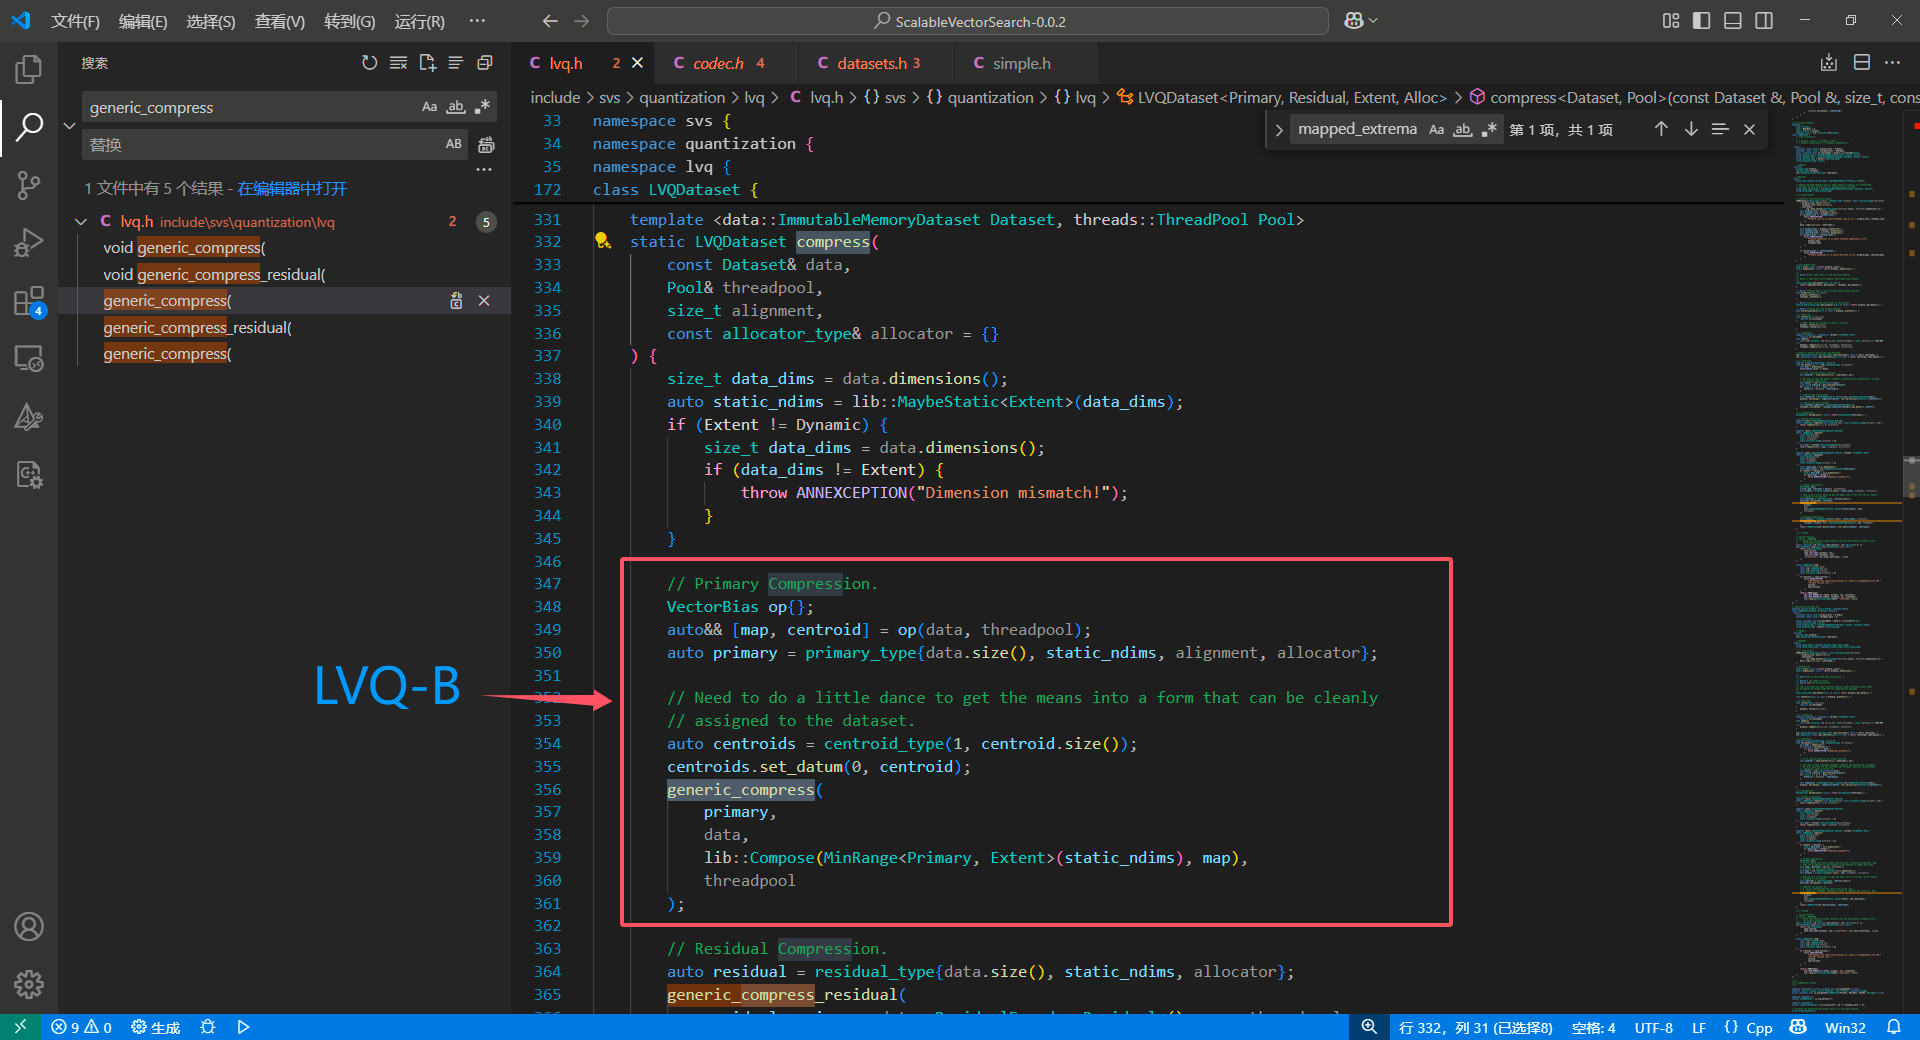The width and height of the screenshot is (1920, 1040).
Task: Toggle match case in search panel
Action: pos(429,107)
